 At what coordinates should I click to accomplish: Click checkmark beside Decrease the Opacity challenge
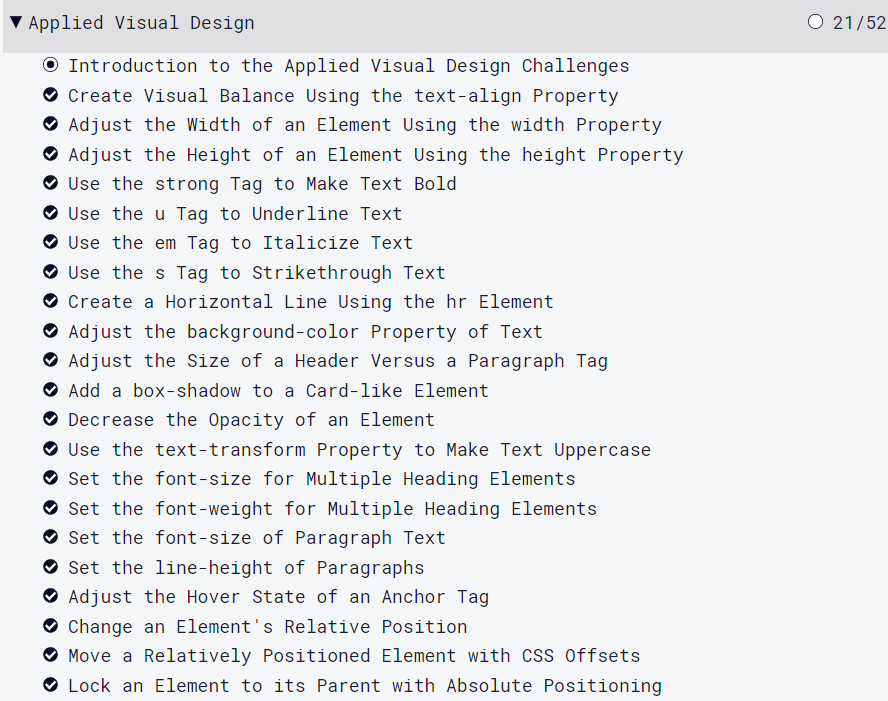(51, 420)
